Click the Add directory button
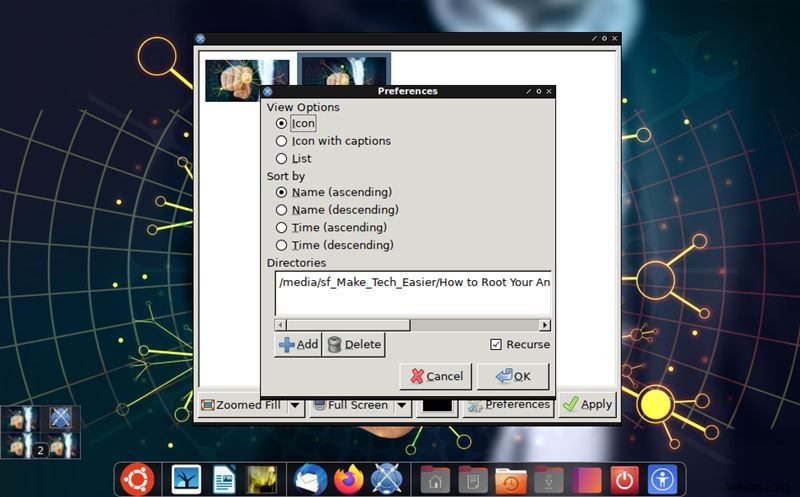The image size is (800, 497). coord(298,345)
